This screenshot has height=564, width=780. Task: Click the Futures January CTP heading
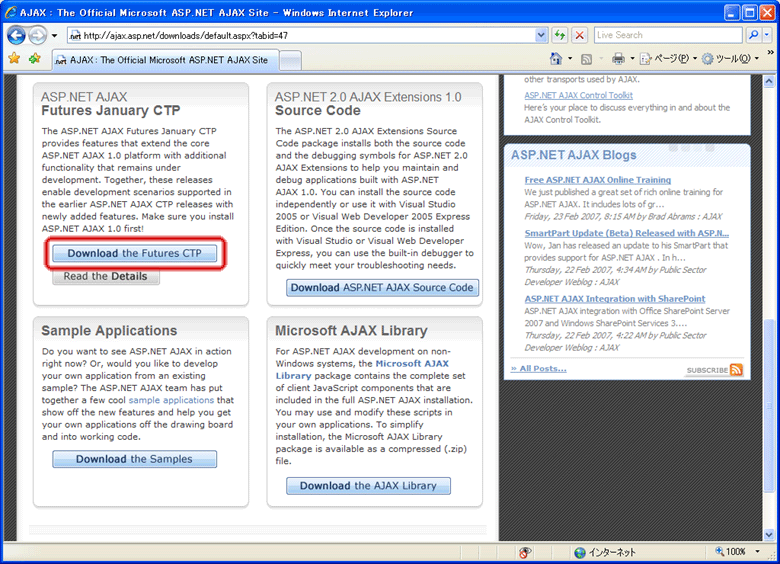(110, 110)
